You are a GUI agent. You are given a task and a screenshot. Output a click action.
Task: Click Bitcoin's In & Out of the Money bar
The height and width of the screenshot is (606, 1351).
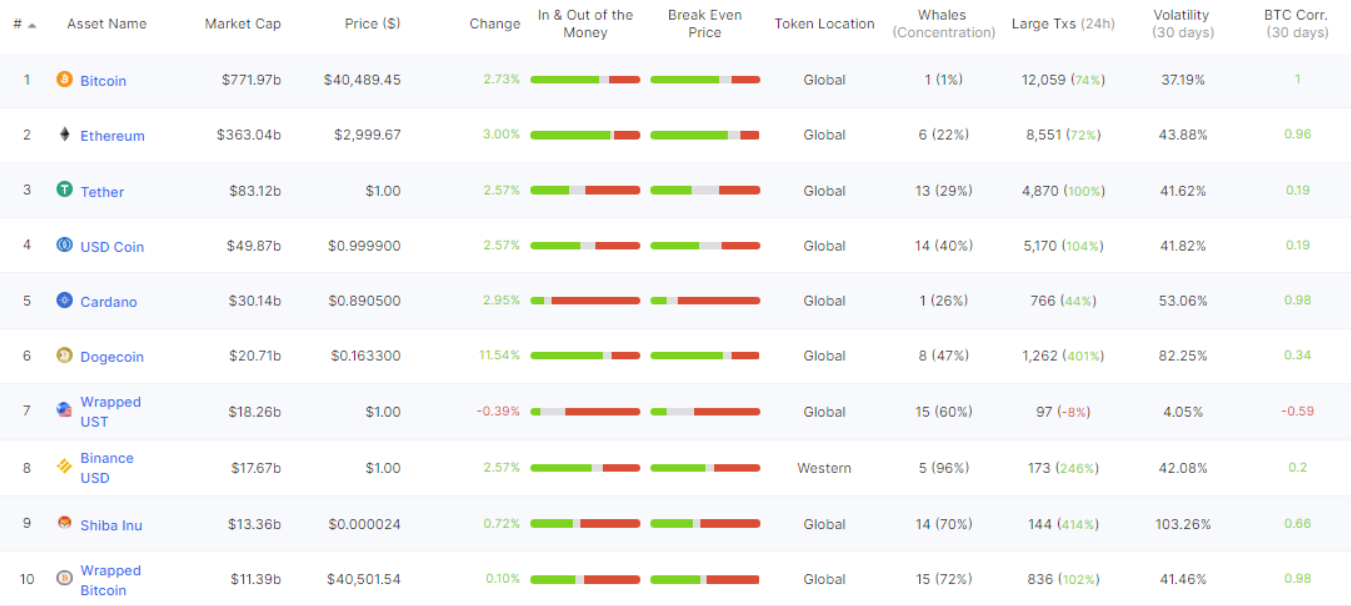pyautogui.click(x=585, y=79)
